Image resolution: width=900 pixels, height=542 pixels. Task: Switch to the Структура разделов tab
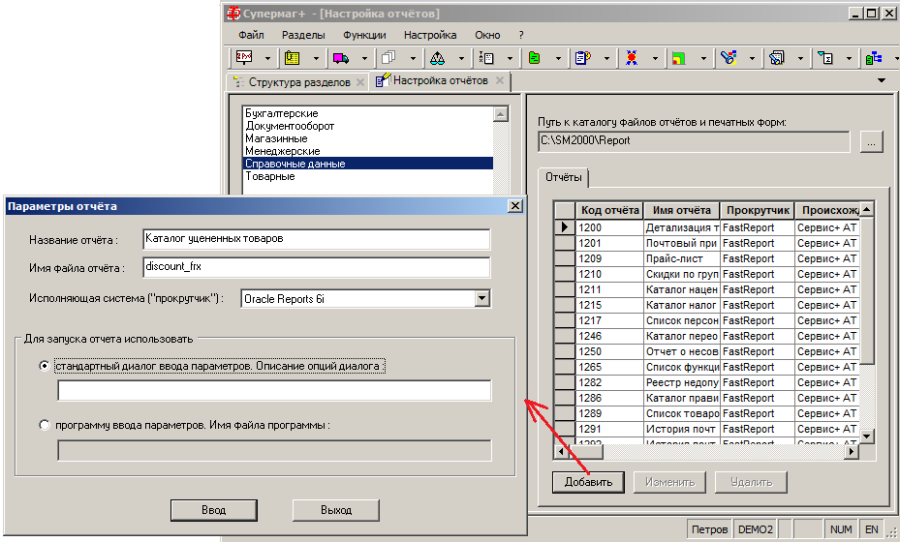(298, 82)
